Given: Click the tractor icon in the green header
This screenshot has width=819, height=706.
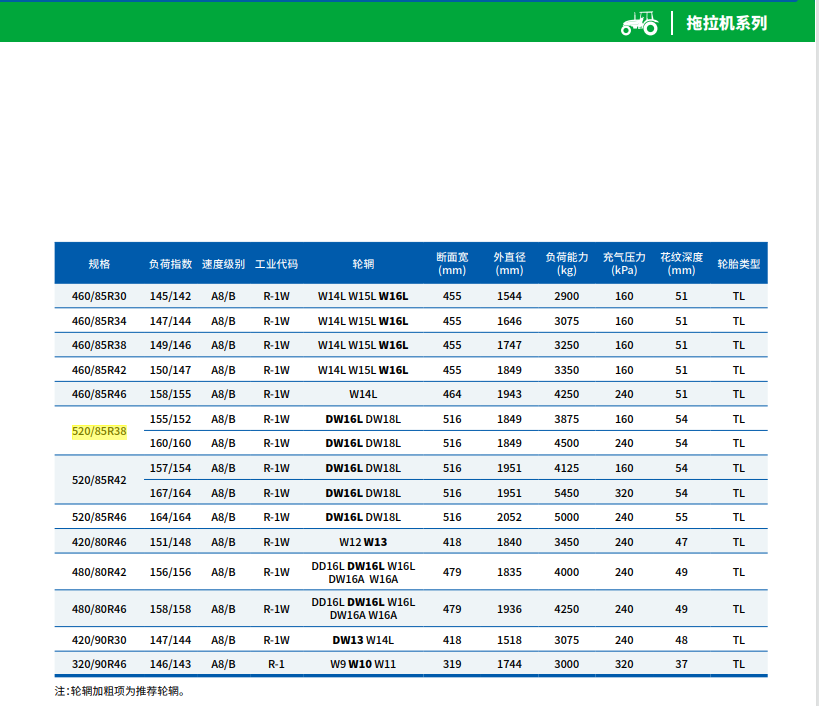Looking at the screenshot, I should point(639,22).
